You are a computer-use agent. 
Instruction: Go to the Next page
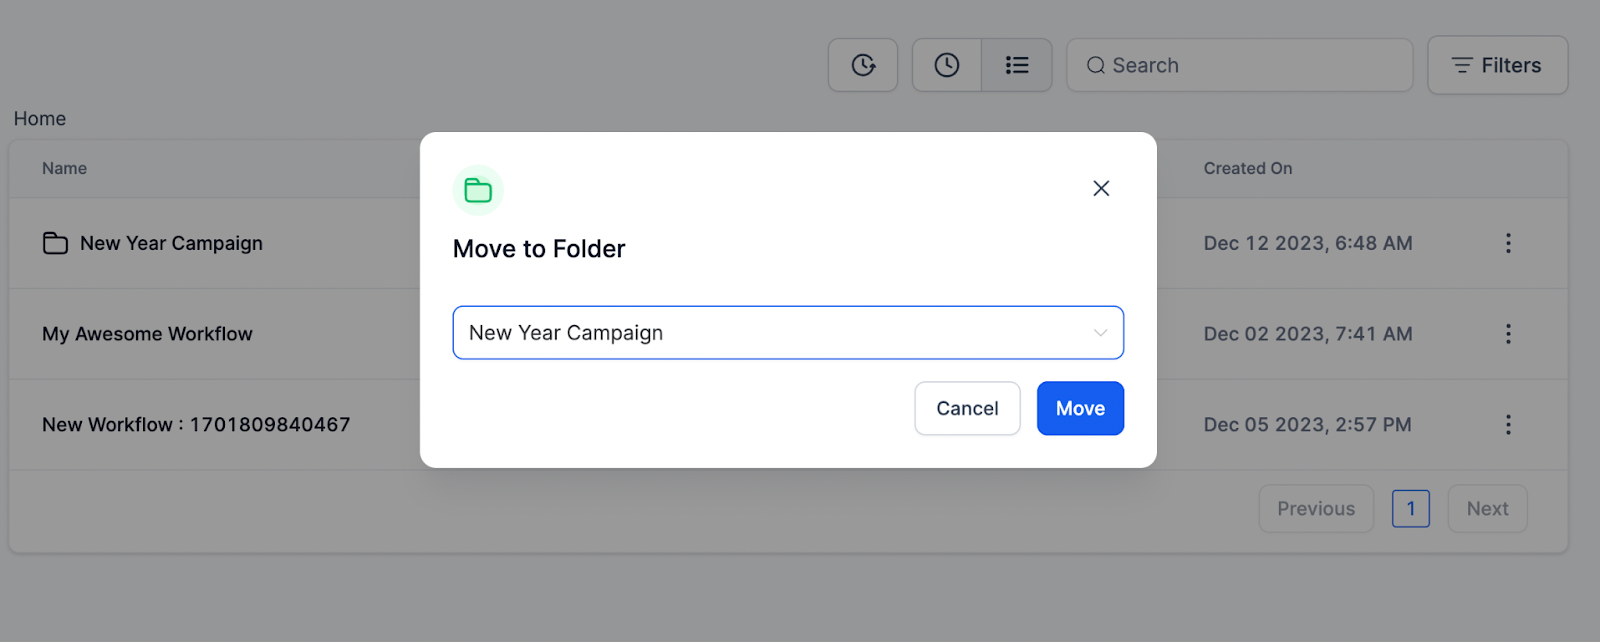(1487, 509)
